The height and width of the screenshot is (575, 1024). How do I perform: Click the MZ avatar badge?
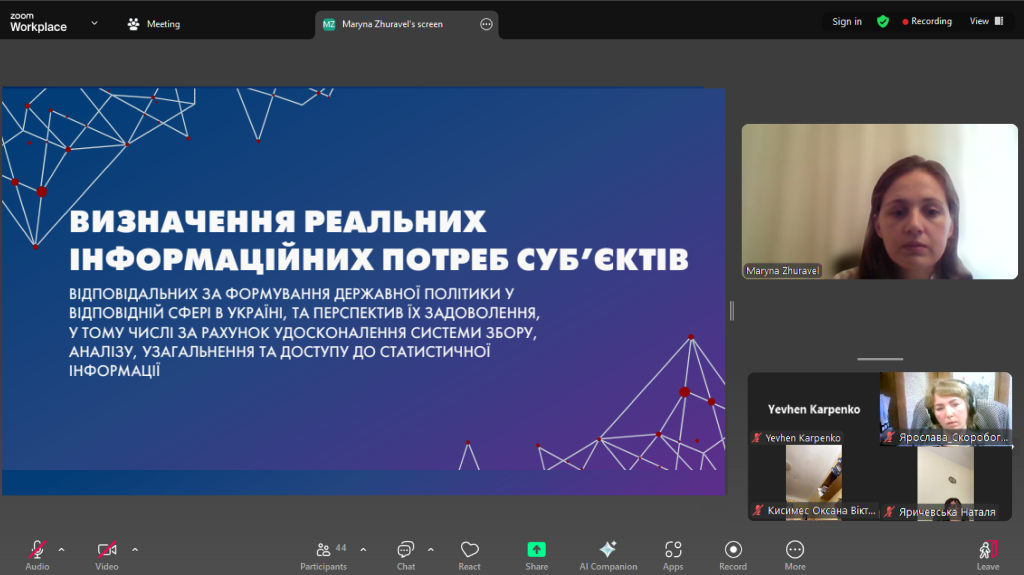(329, 24)
